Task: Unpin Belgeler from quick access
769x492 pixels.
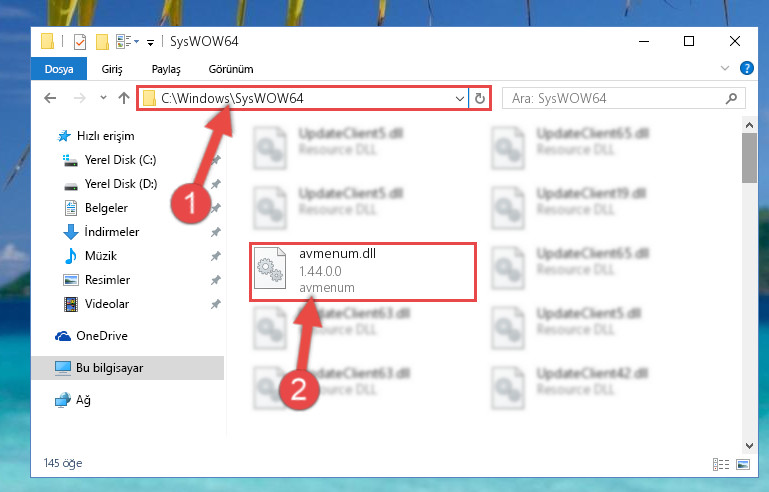Action: pos(215,208)
